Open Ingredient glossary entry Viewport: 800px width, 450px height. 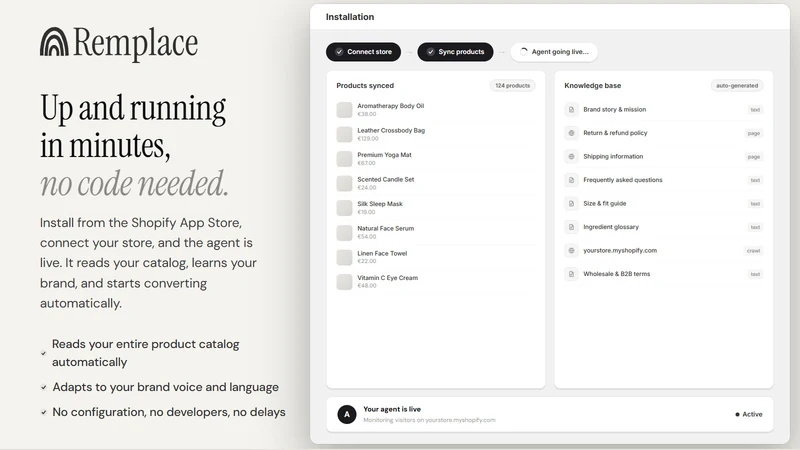[663, 227]
